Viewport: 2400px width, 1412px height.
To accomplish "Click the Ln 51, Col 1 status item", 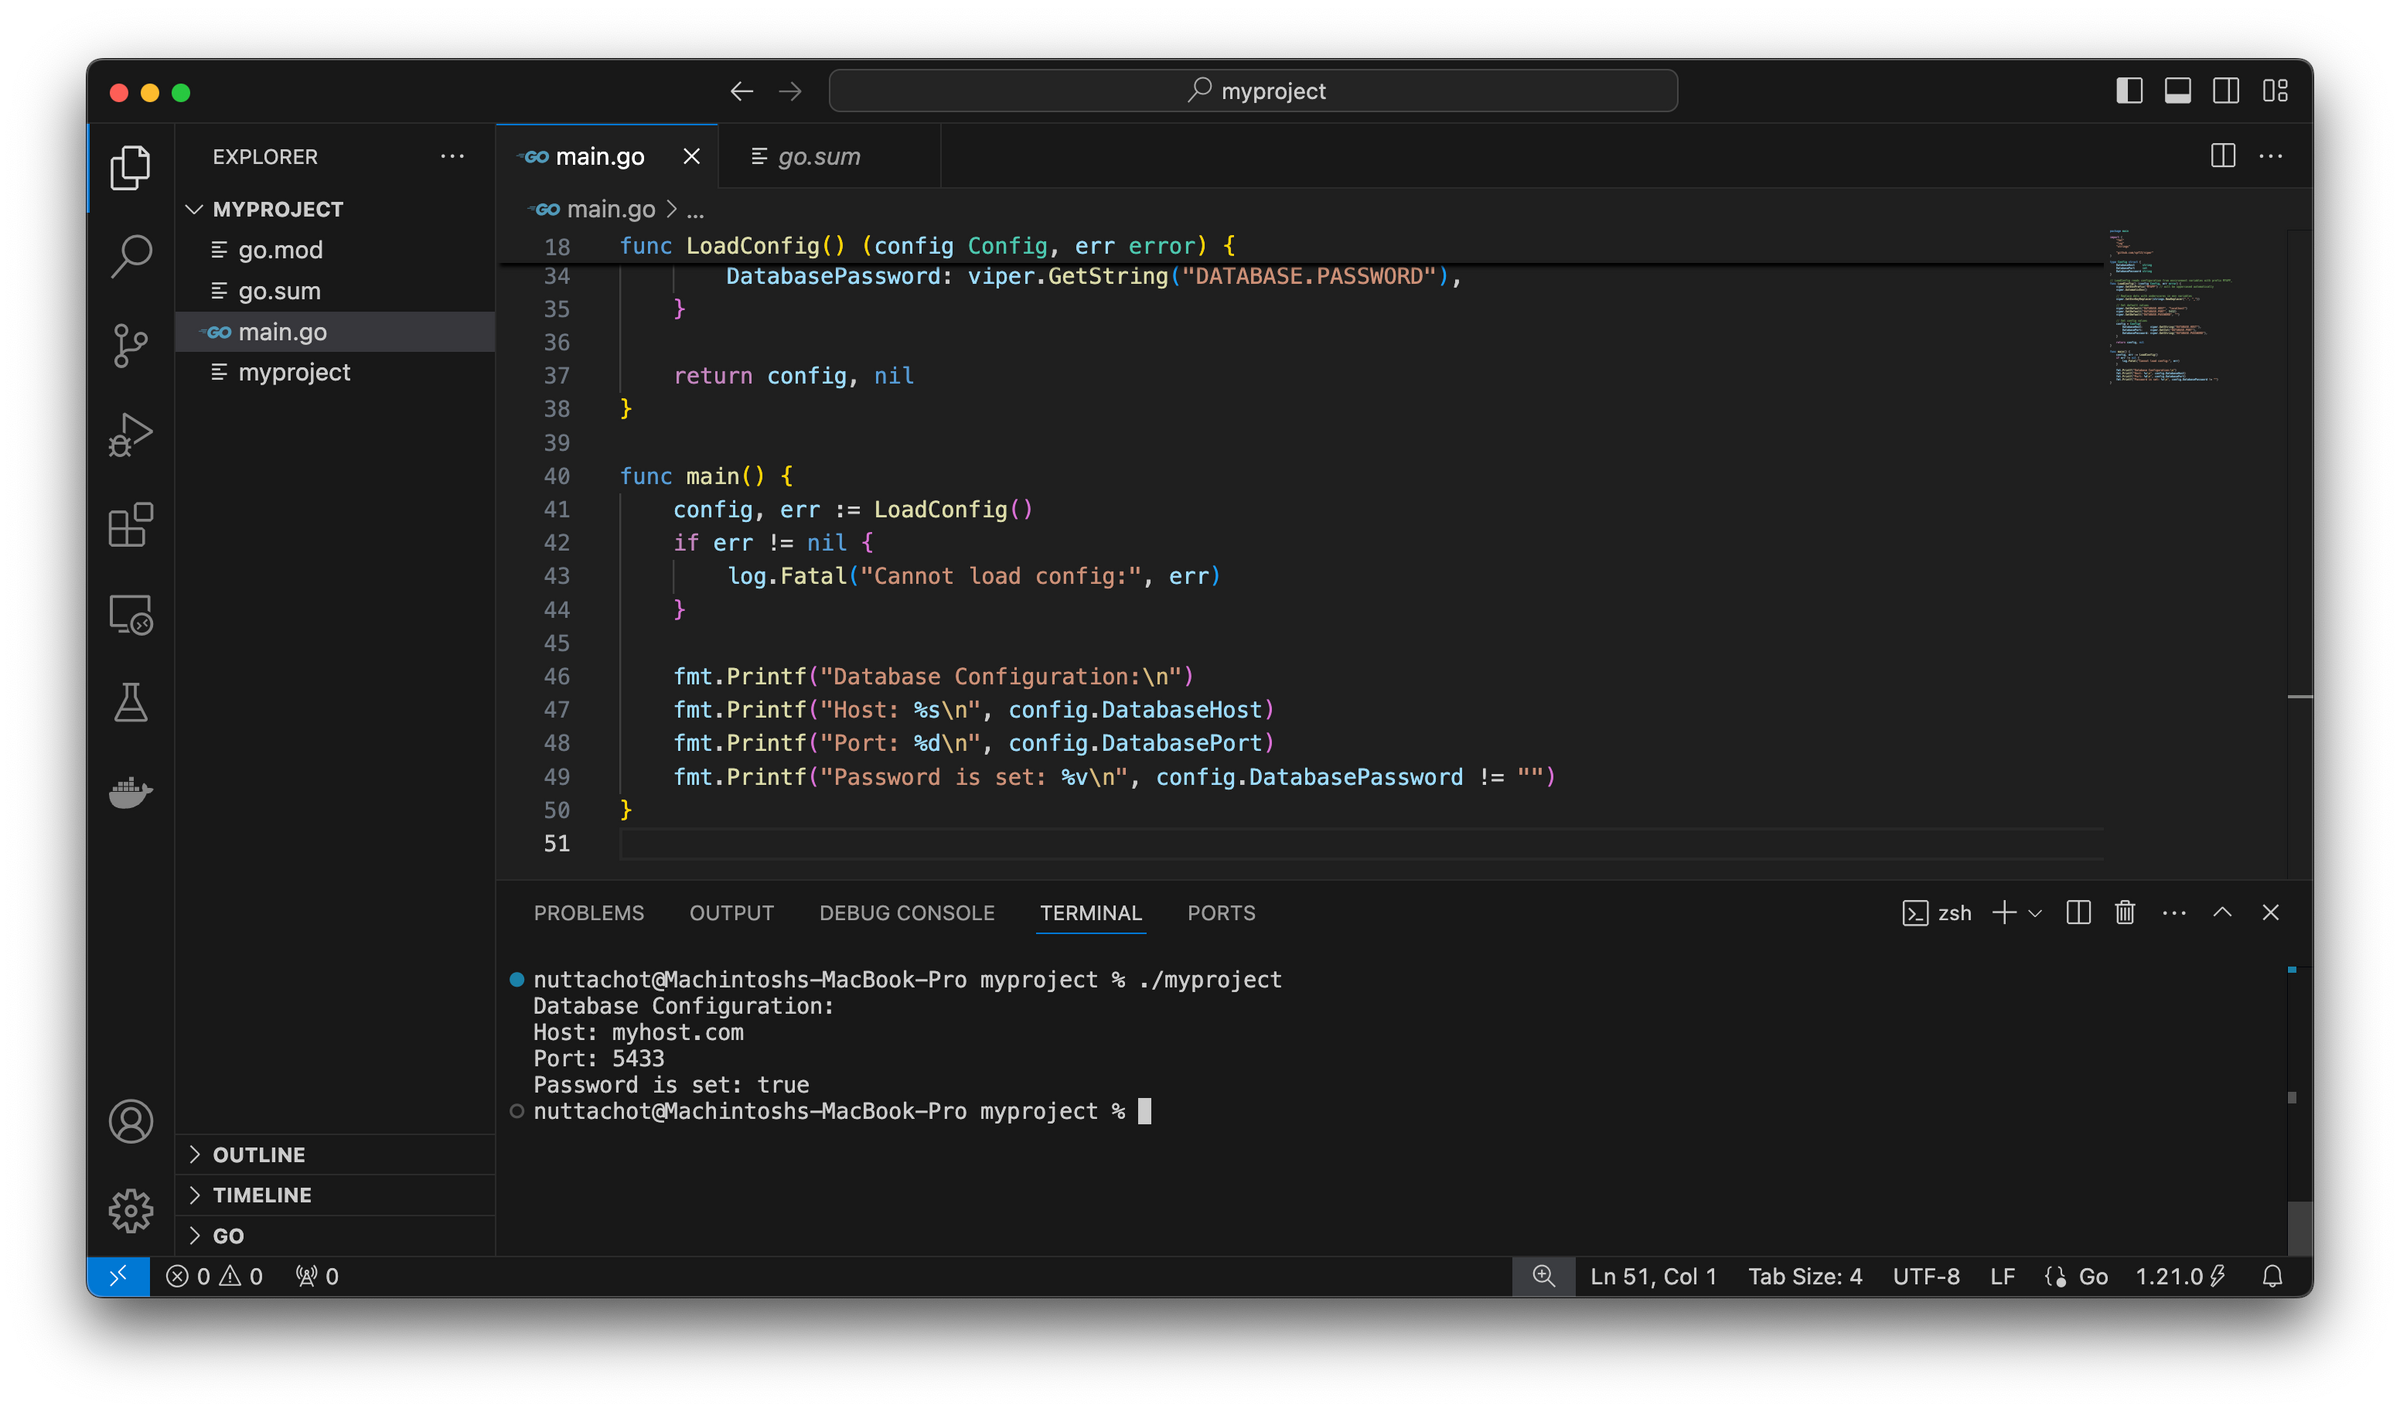I will [x=1652, y=1276].
